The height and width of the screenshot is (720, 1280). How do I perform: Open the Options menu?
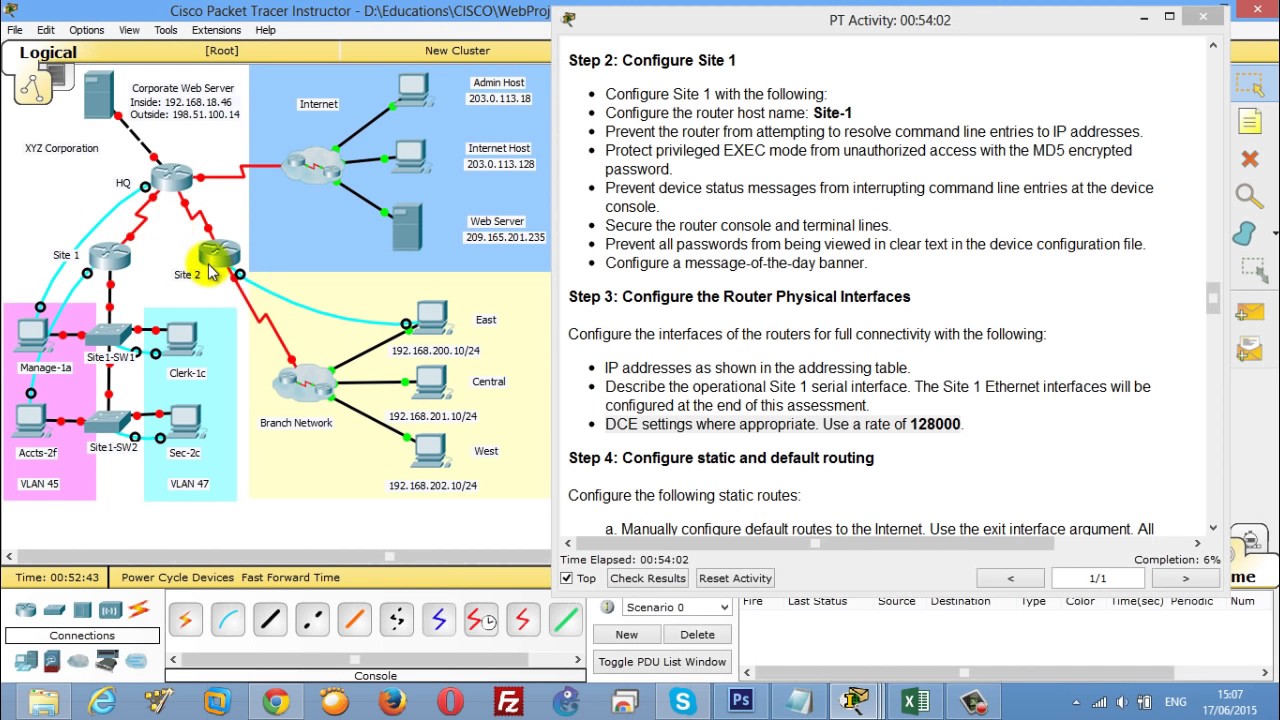pos(87,30)
